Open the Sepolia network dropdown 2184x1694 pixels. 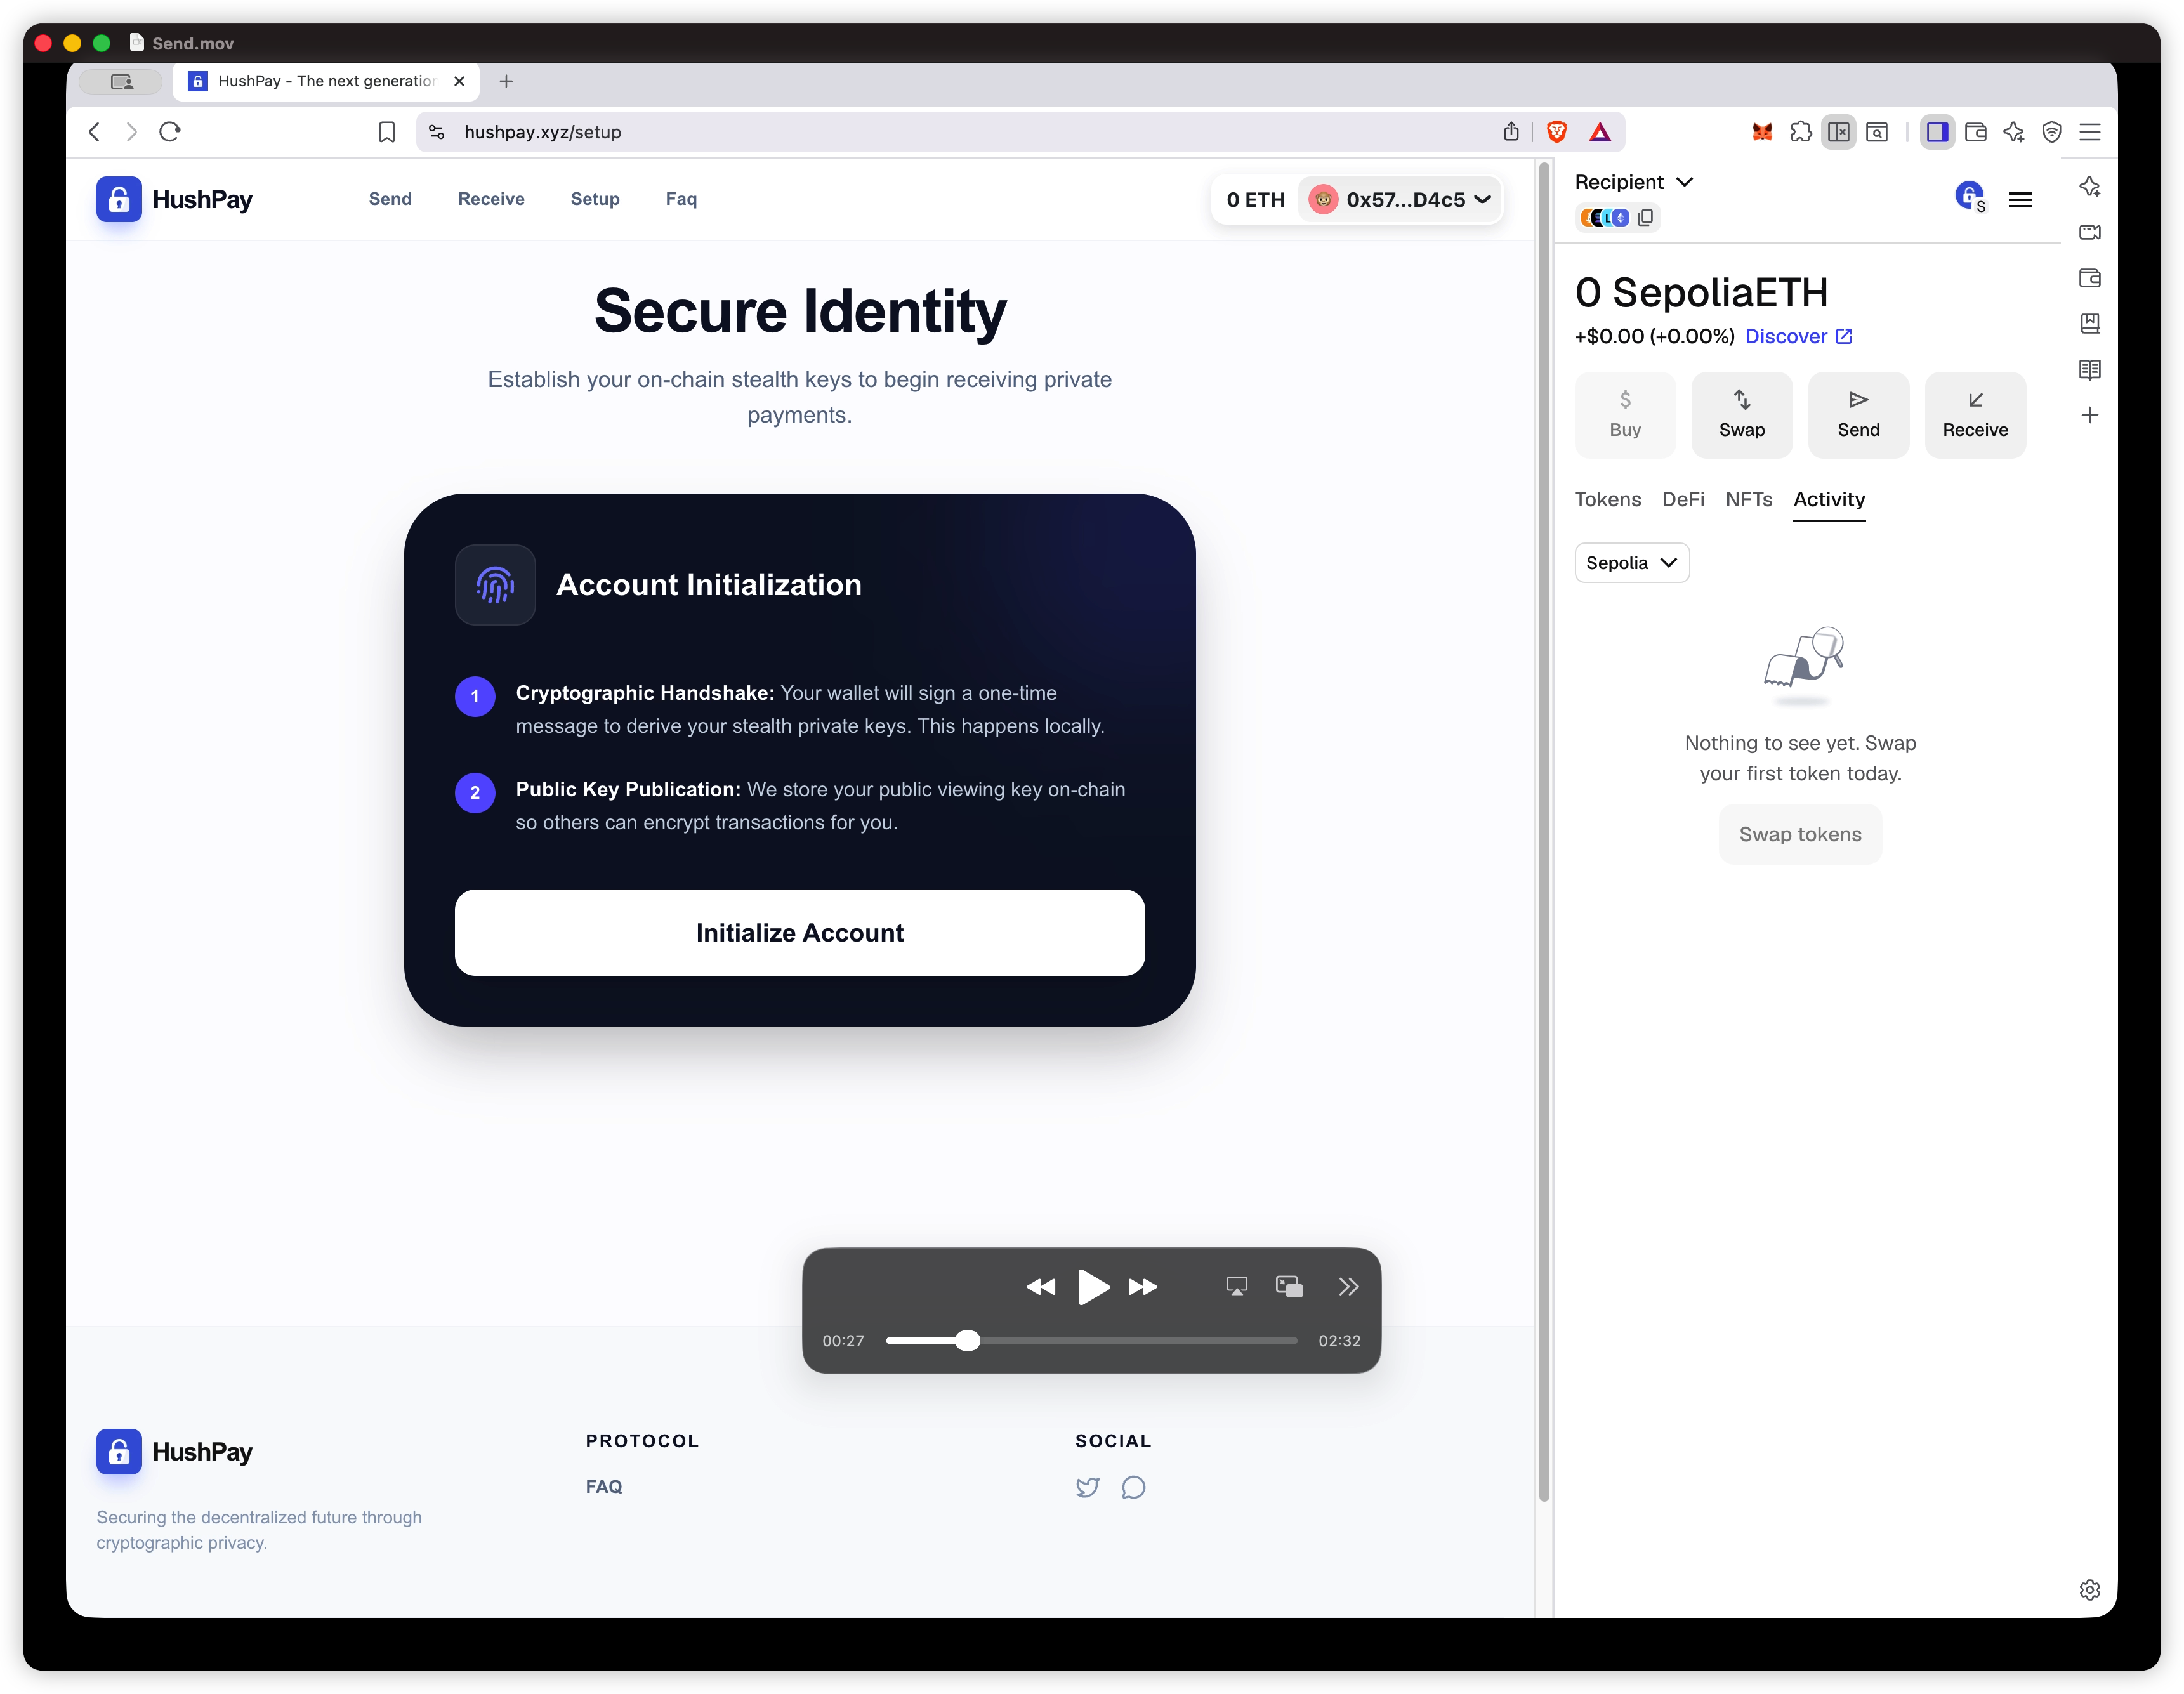point(1631,562)
